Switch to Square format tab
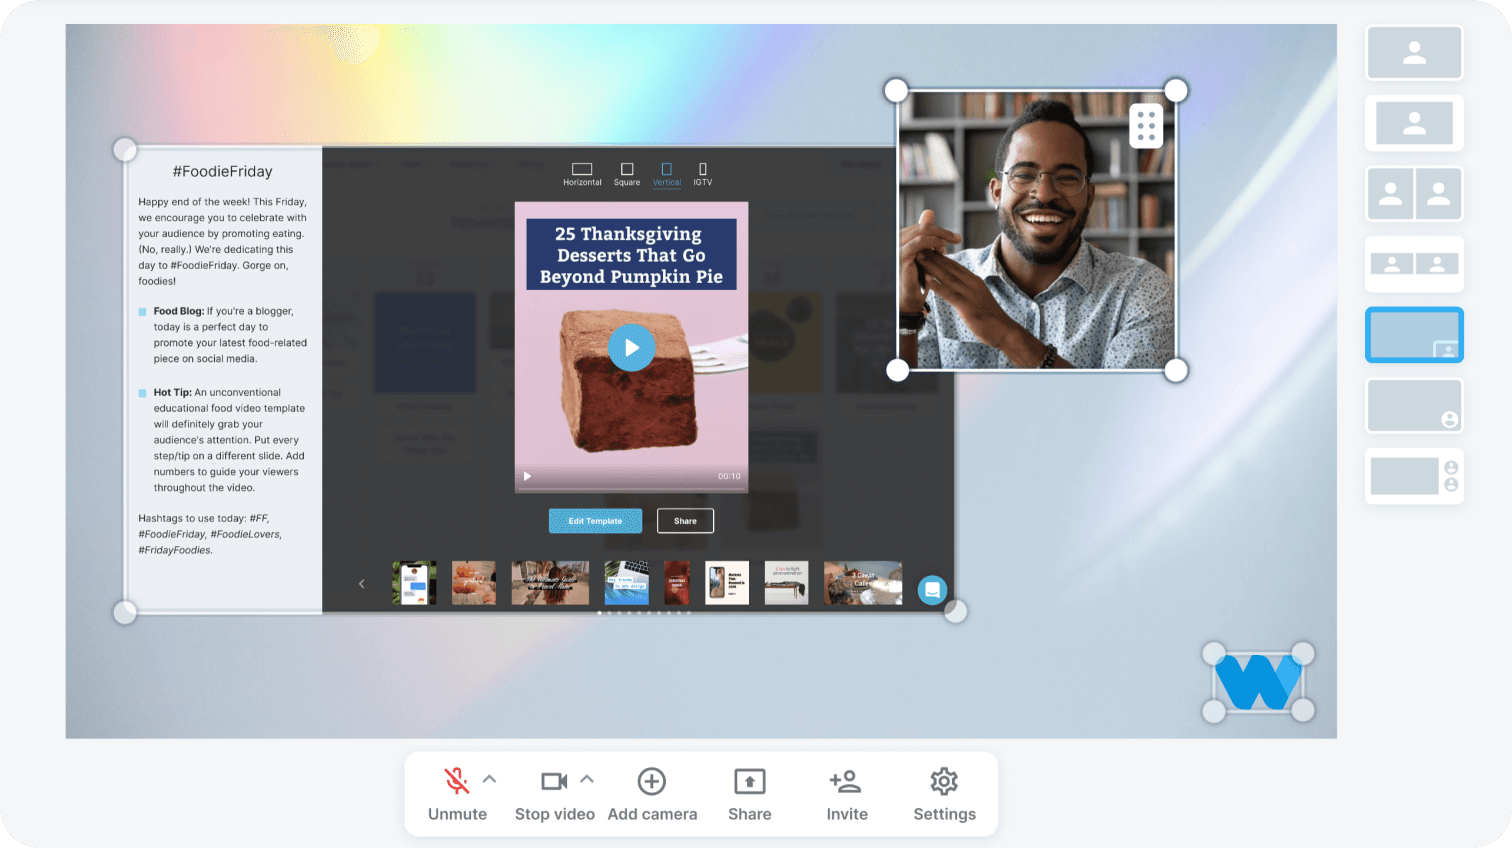 (627, 174)
